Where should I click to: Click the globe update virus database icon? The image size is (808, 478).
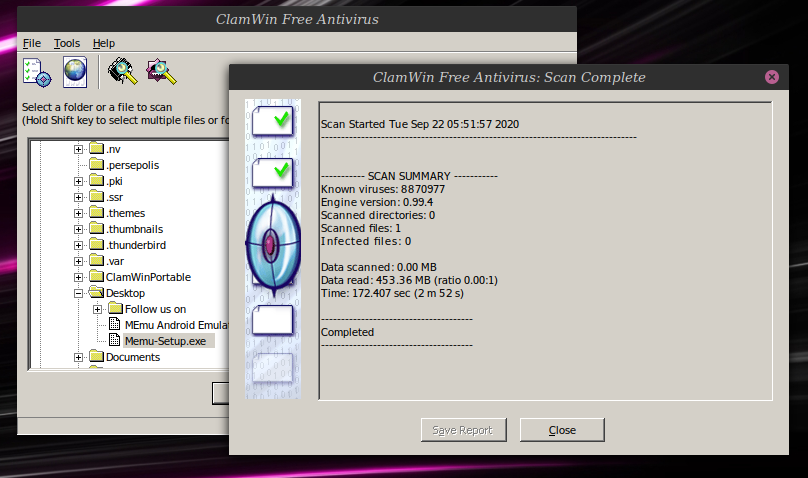point(75,72)
